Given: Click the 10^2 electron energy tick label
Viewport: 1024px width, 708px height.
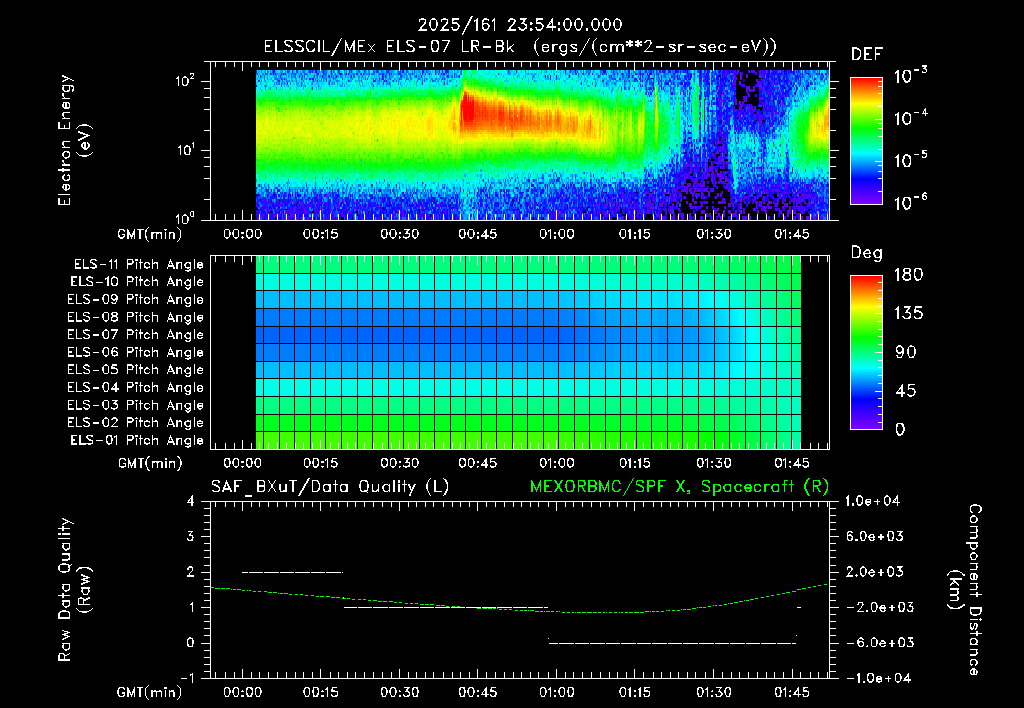Looking at the screenshot, I should pos(185,81).
